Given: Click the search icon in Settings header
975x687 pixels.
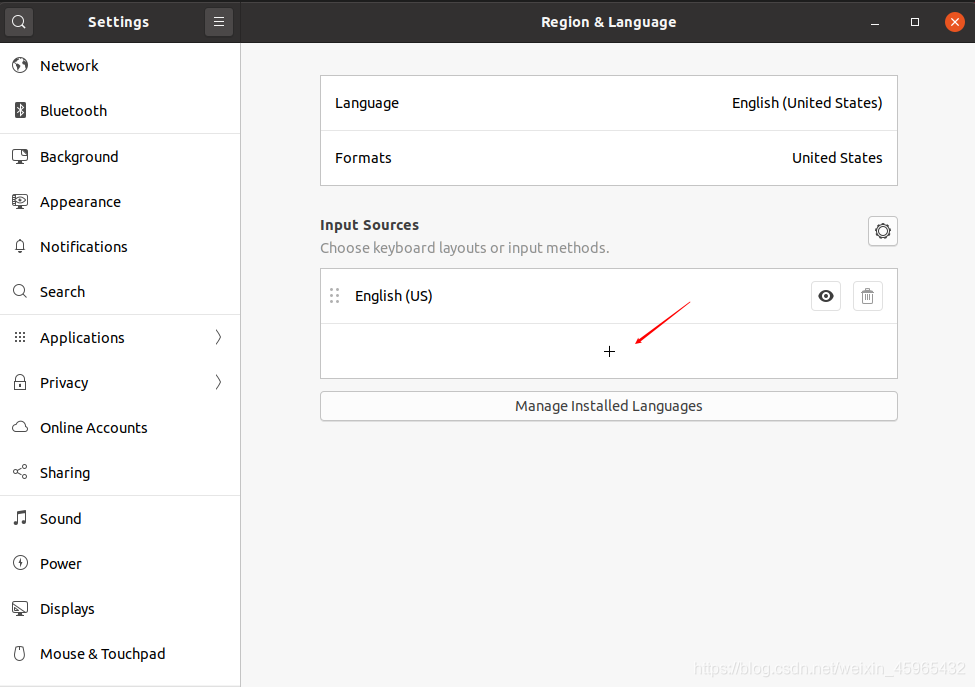Looking at the screenshot, I should coord(19,21).
